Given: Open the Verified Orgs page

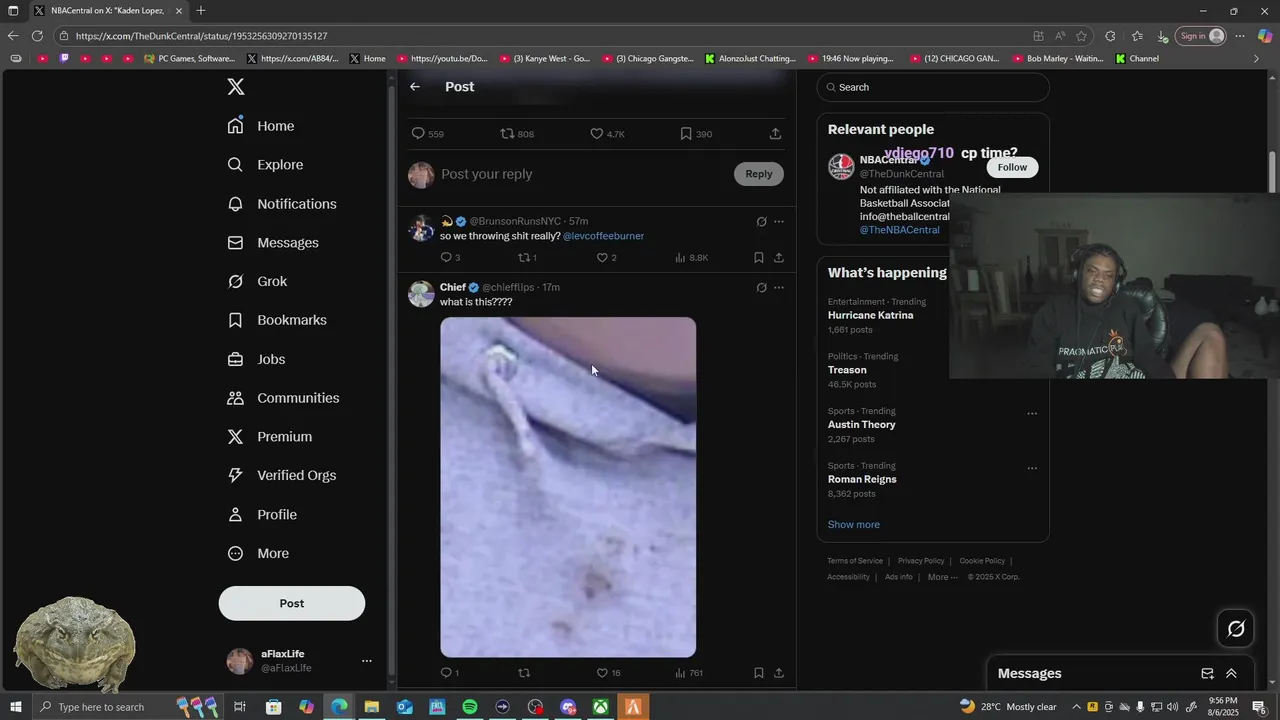Looking at the screenshot, I should (x=281, y=475).
